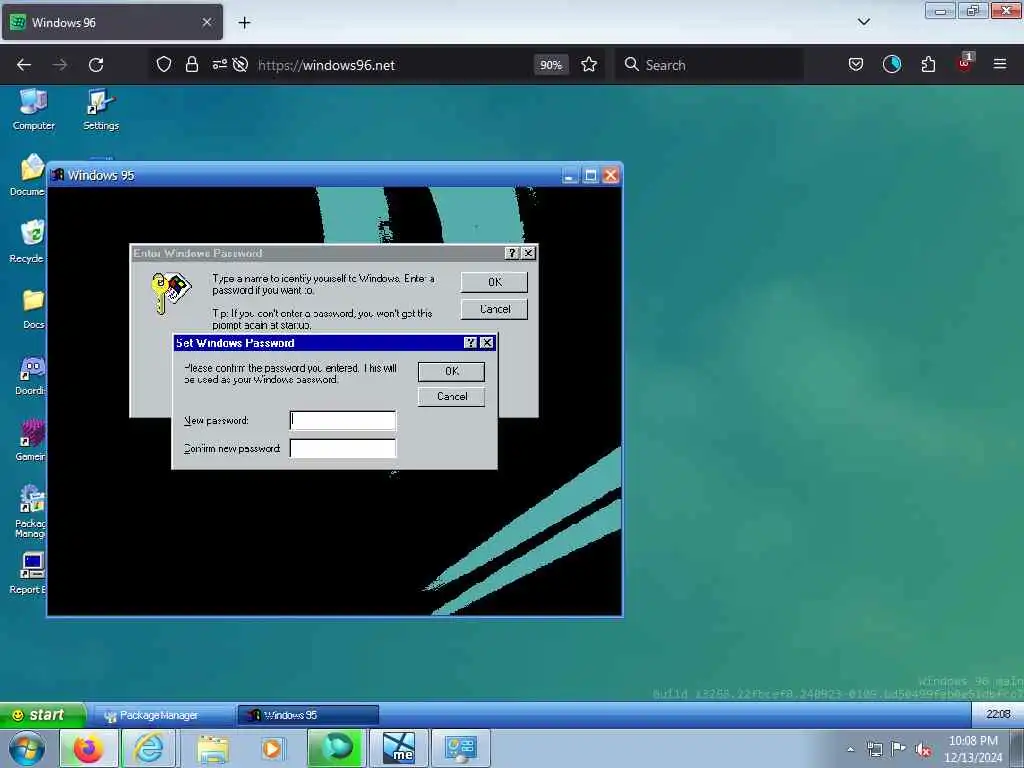Open a new browser tab
Image resolution: width=1024 pixels, height=768 pixels.
pyautogui.click(x=244, y=23)
